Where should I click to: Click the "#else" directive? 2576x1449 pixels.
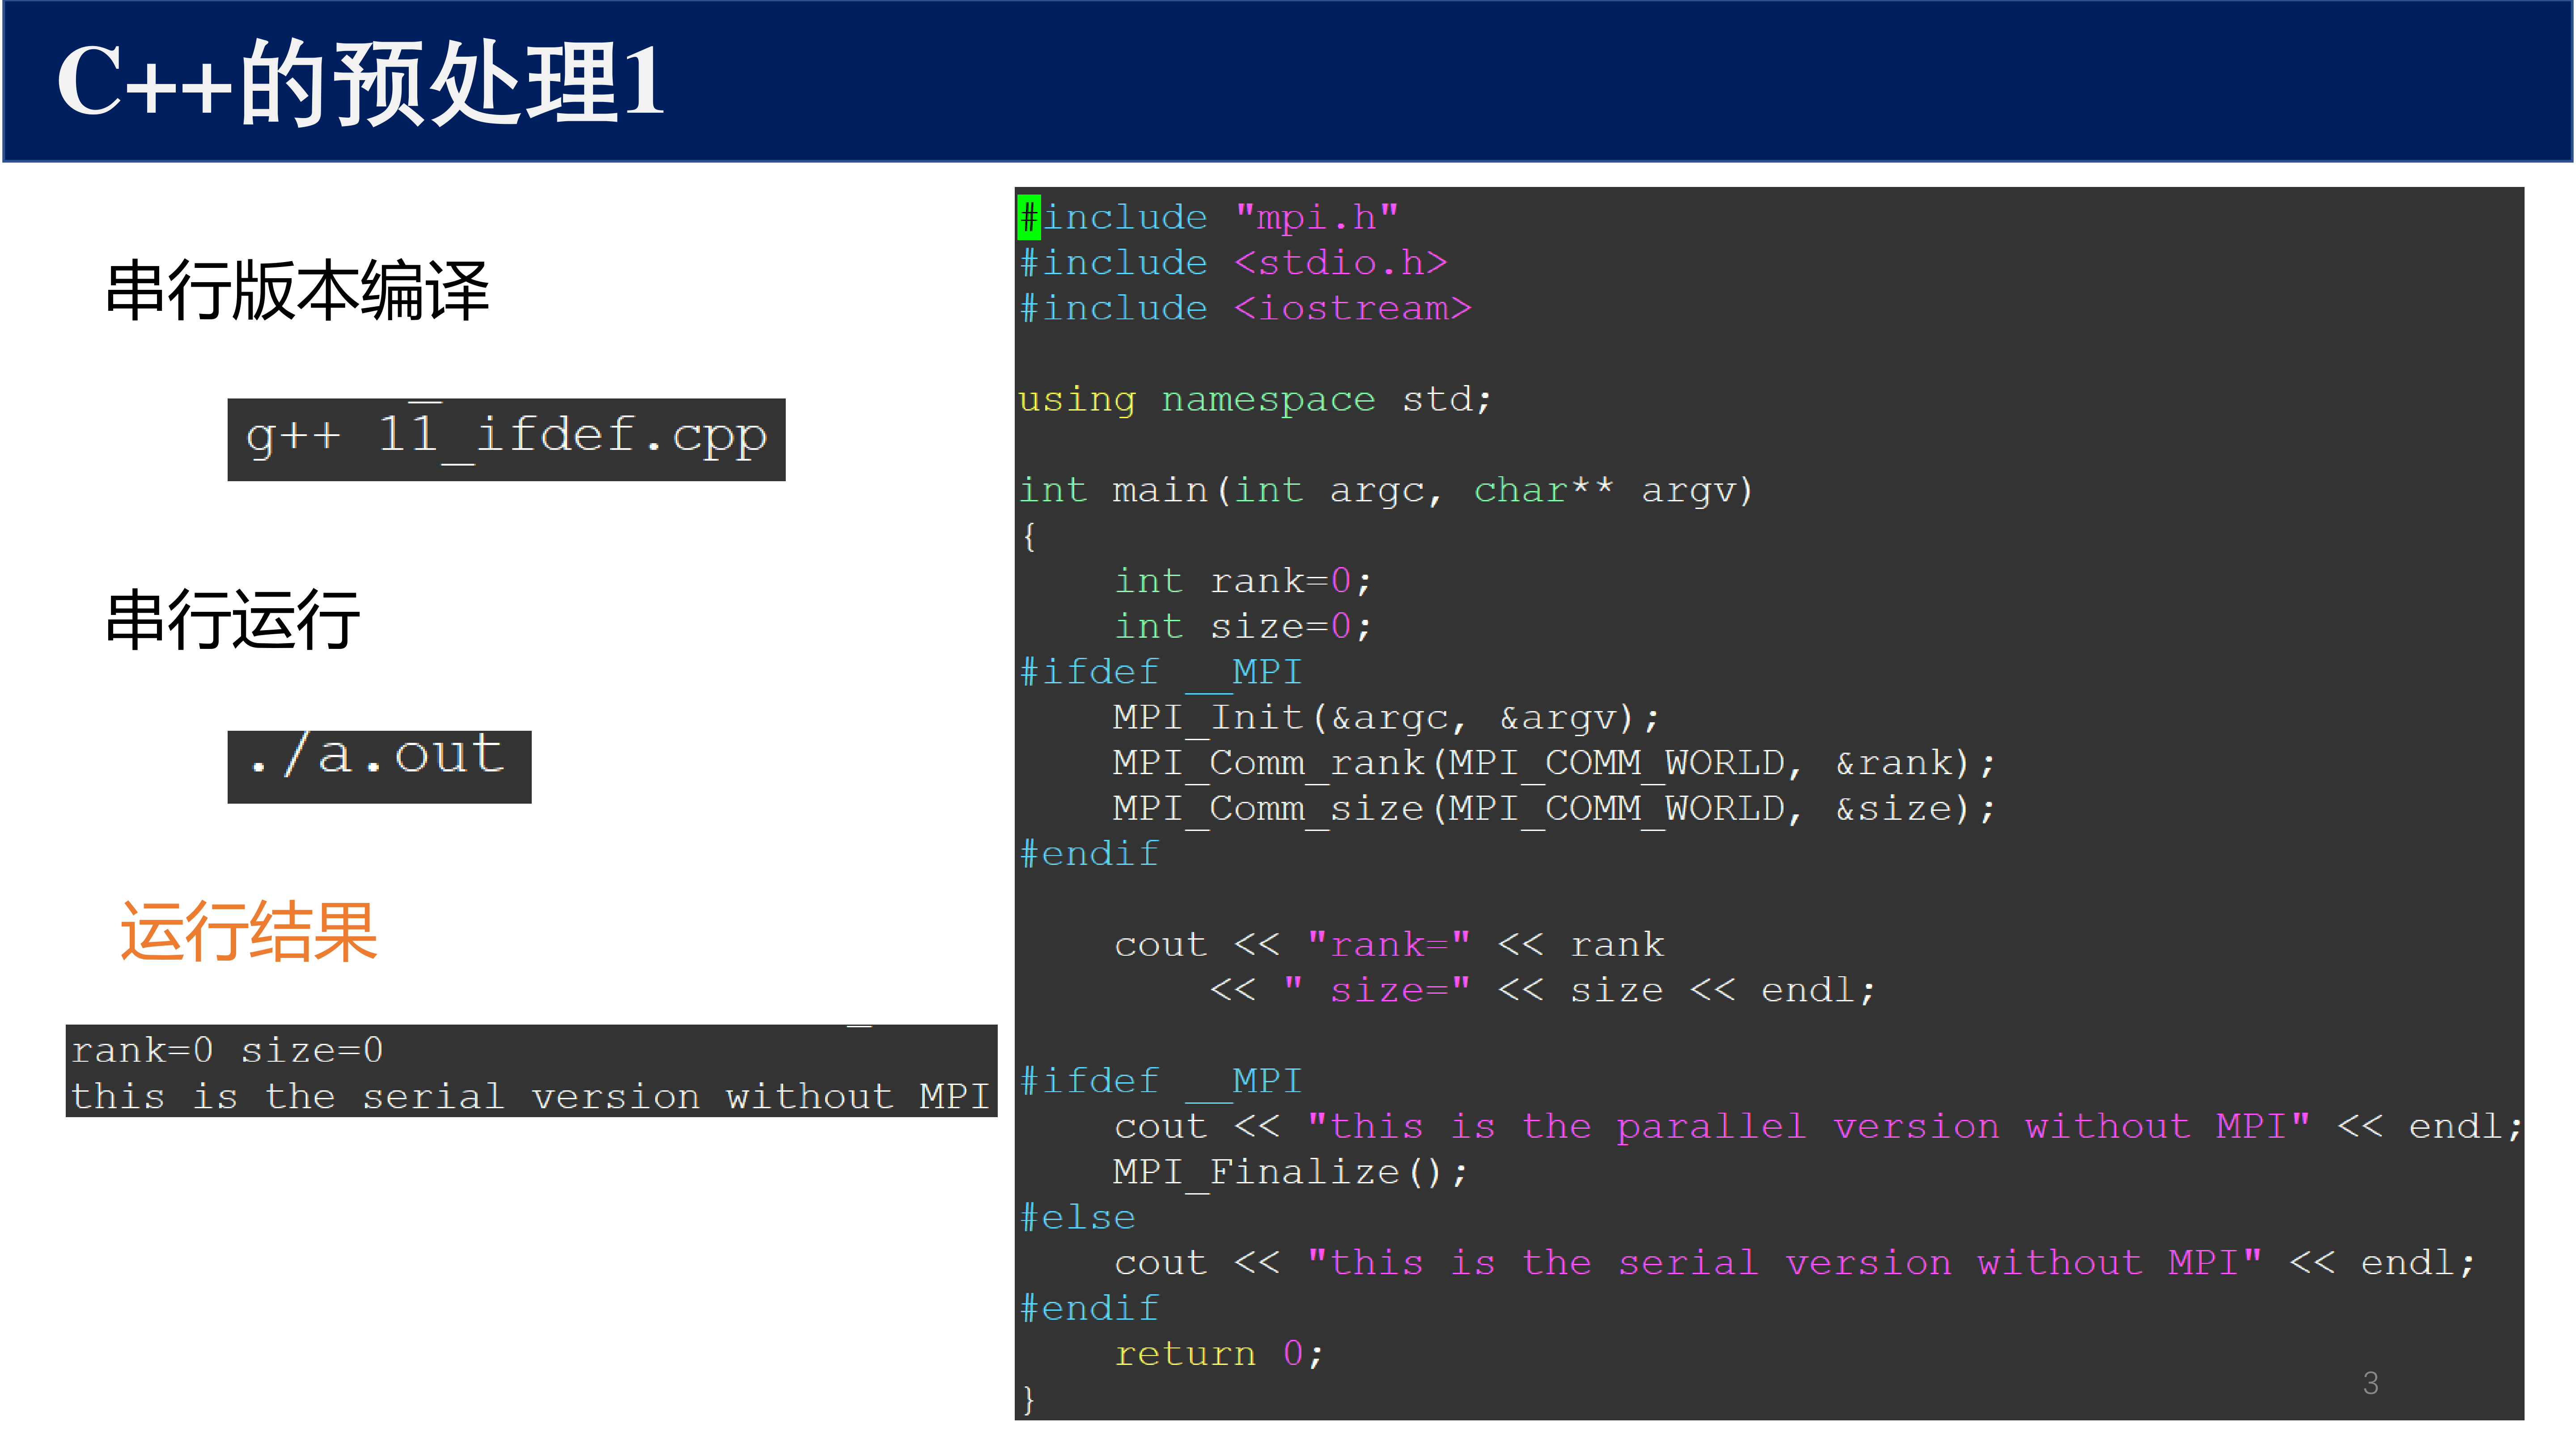1077,1218
